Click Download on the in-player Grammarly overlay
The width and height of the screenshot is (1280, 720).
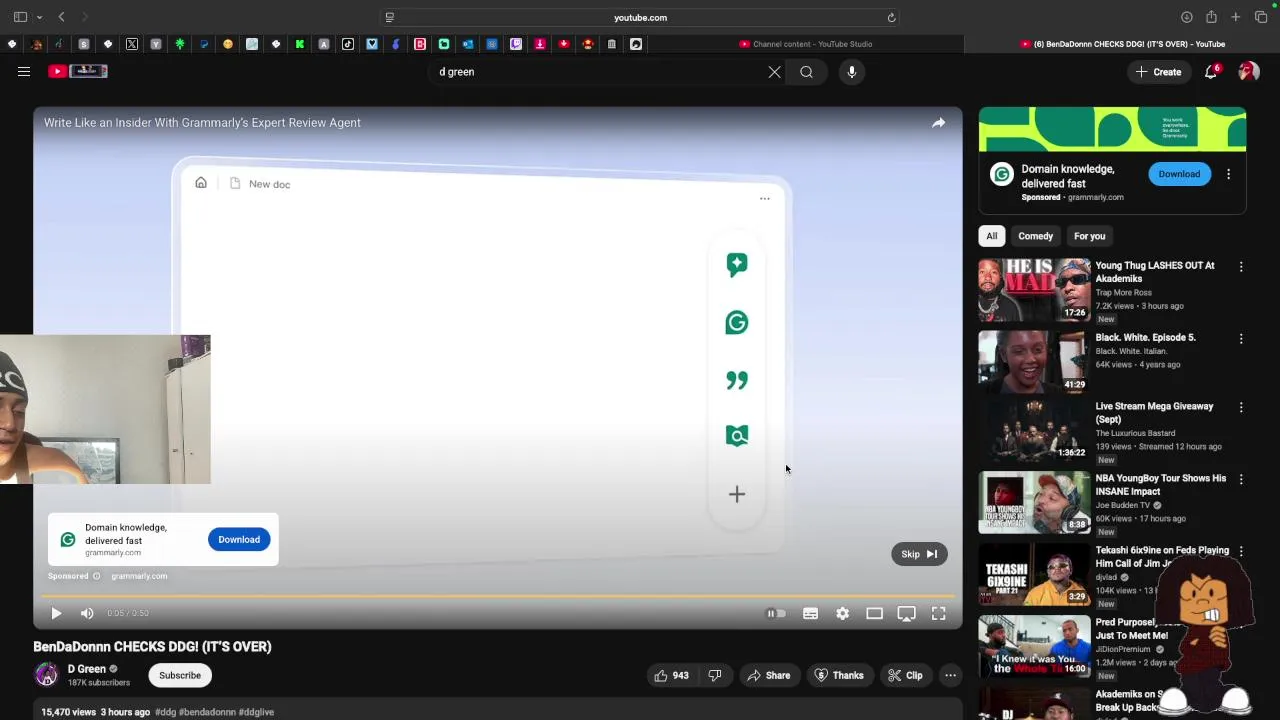click(x=239, y=540)
